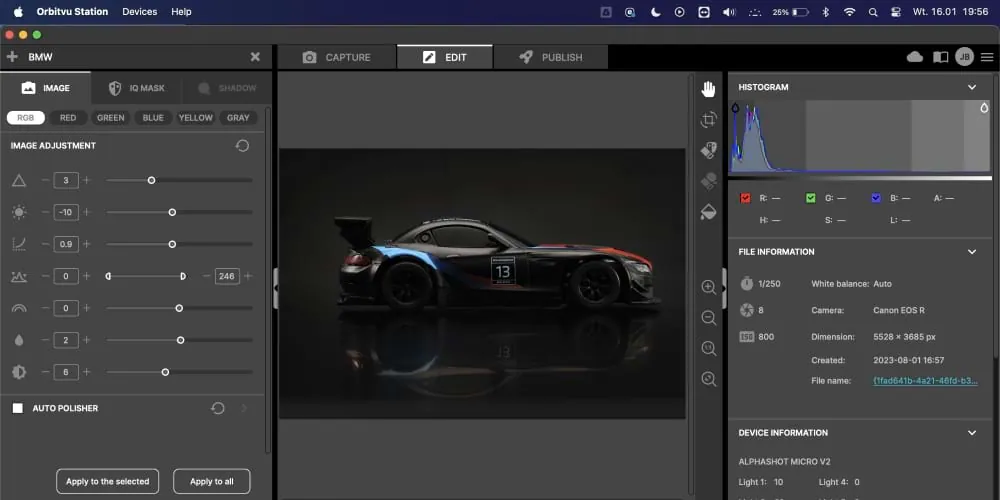Click the BMW car image preview
1000x500 pixels.
point(482,283)
